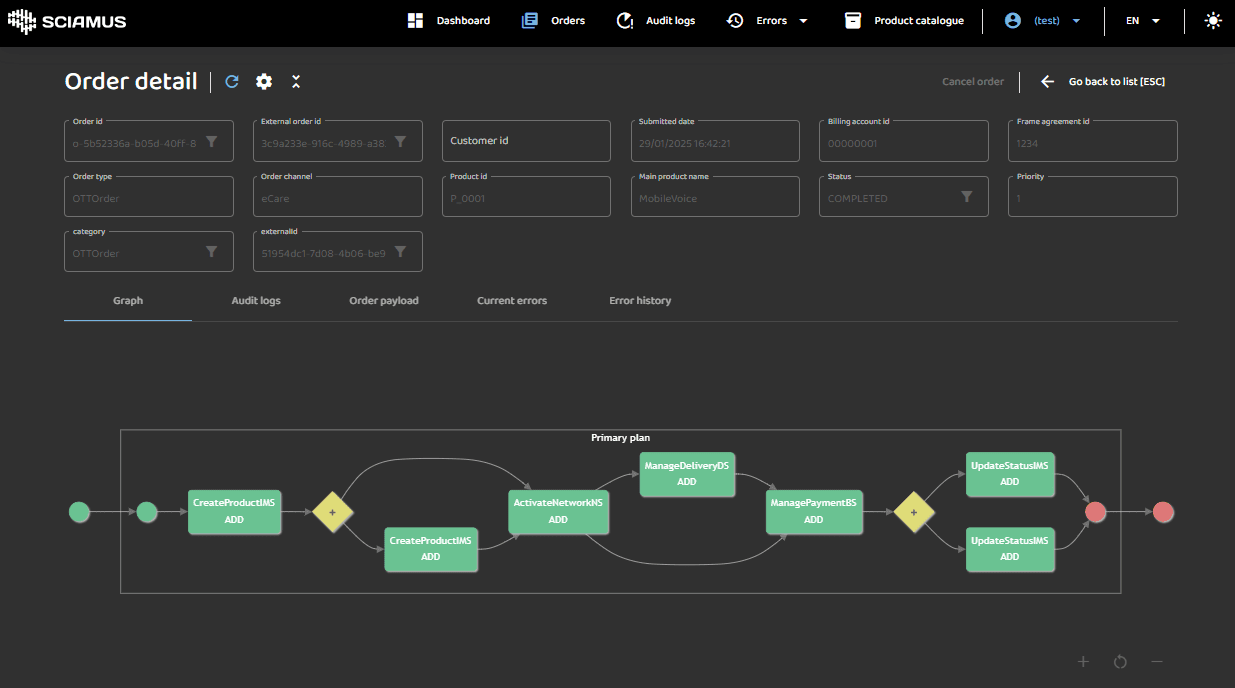Reset graph view icon
The image size is (1235, 688).
1120,661
